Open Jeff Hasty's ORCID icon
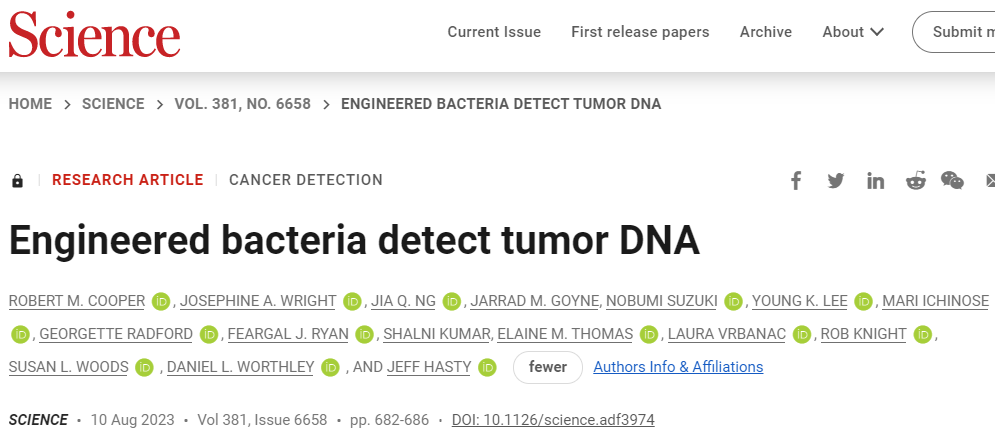The height and width of the screenshot is (434, 995). tap(487, 367)
